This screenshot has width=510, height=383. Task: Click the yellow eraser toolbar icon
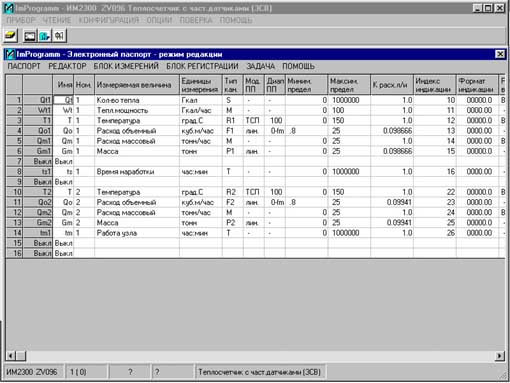pos(11,35)
